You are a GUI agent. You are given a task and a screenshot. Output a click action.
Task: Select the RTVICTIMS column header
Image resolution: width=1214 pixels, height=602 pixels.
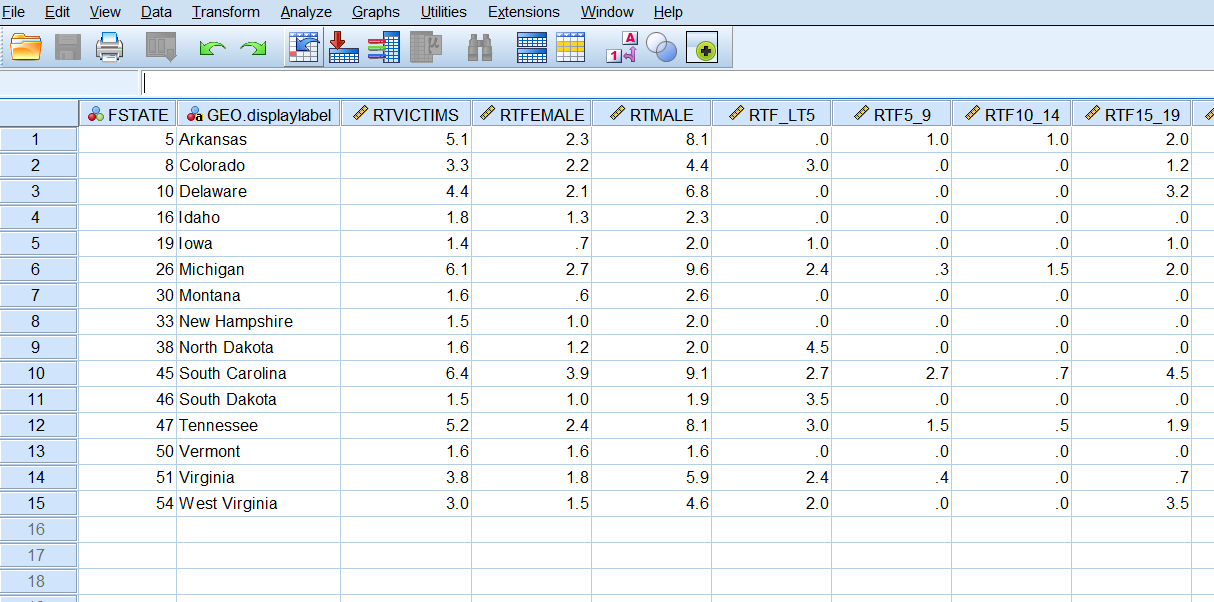pyautogui.click(x=406, y=114)
